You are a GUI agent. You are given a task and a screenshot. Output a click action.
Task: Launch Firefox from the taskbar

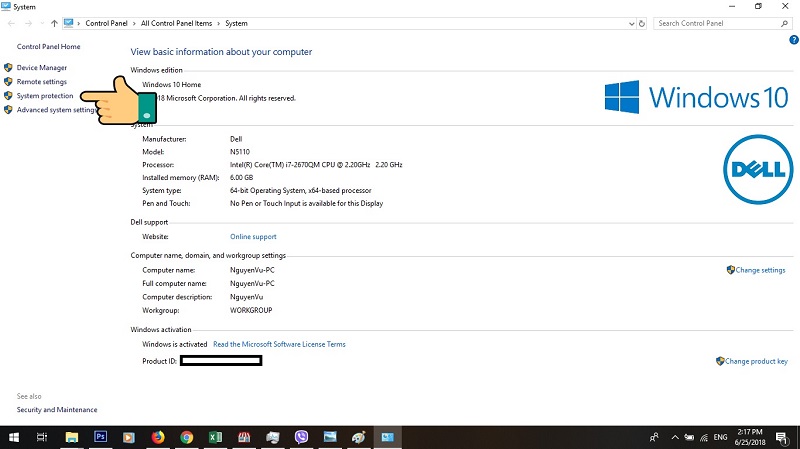158,437
